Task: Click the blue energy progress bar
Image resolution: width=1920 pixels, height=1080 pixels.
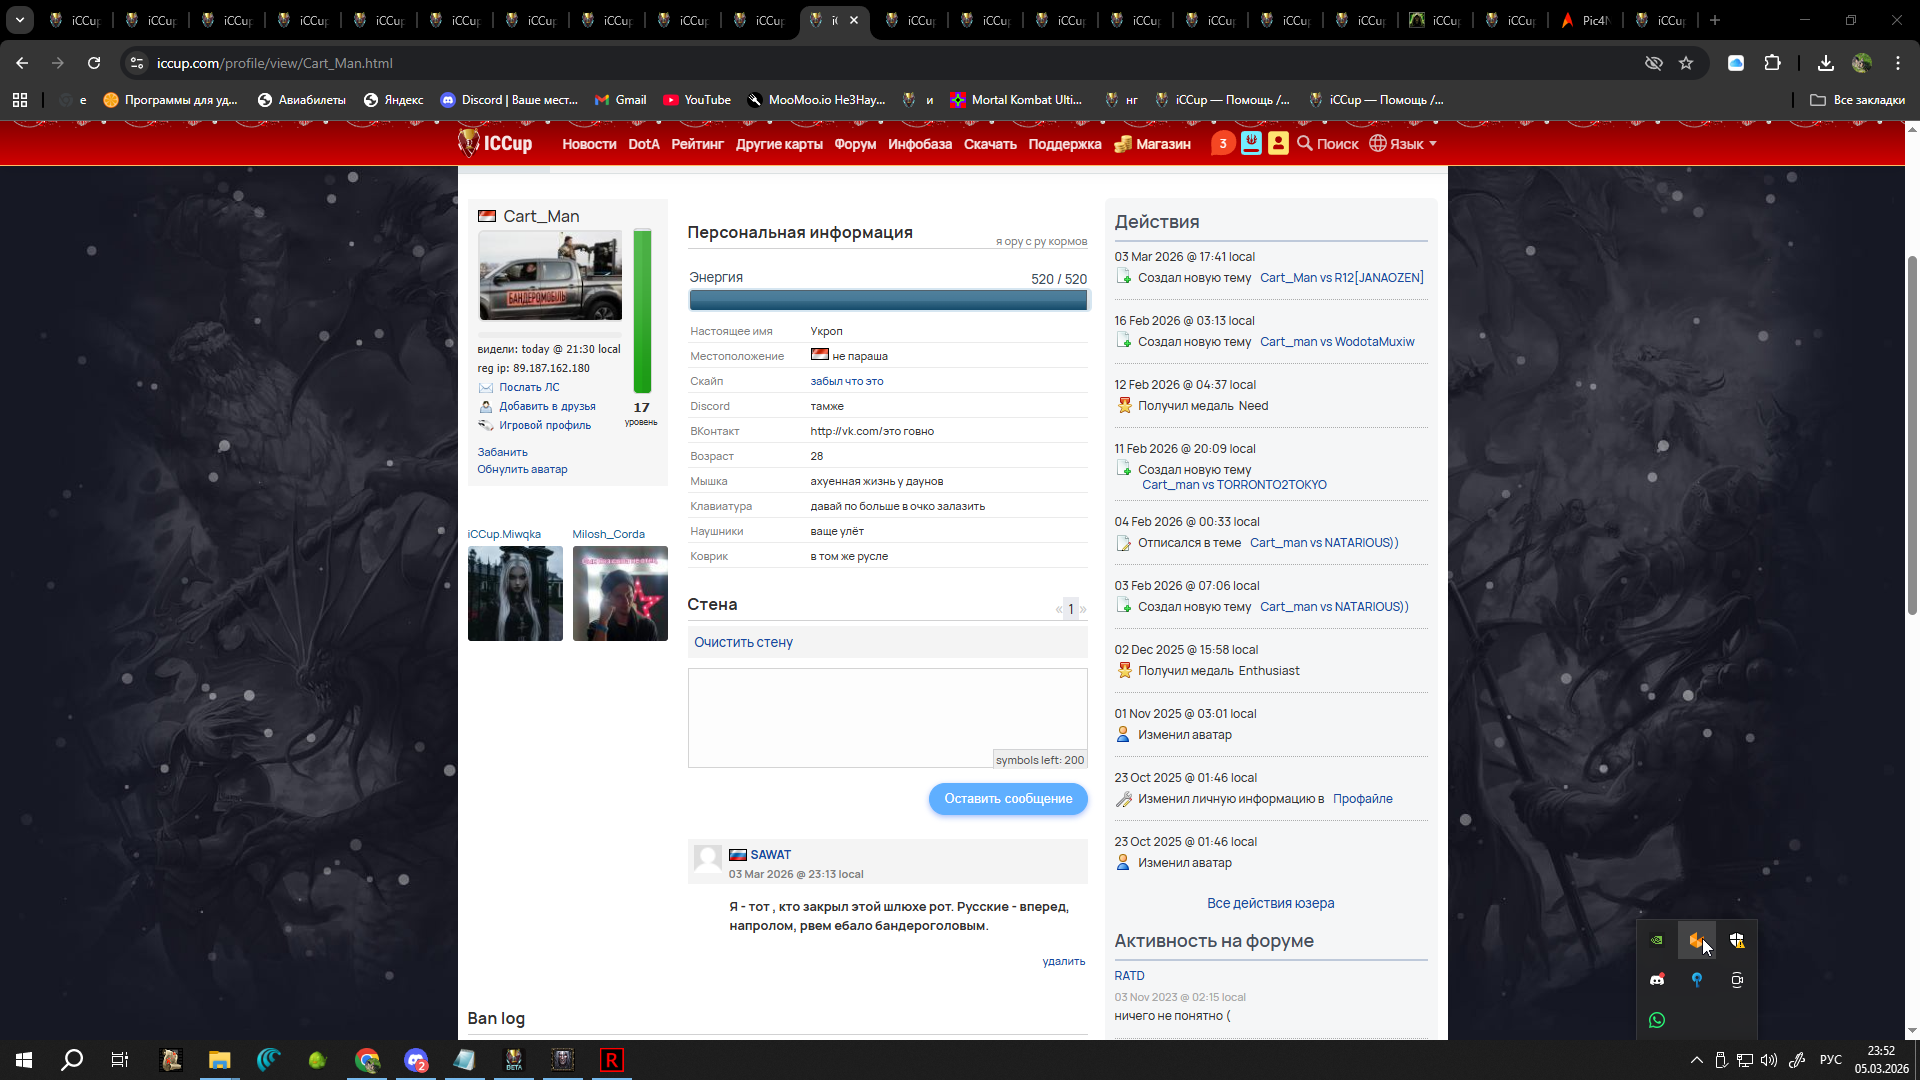Action: tap(887, 300)
